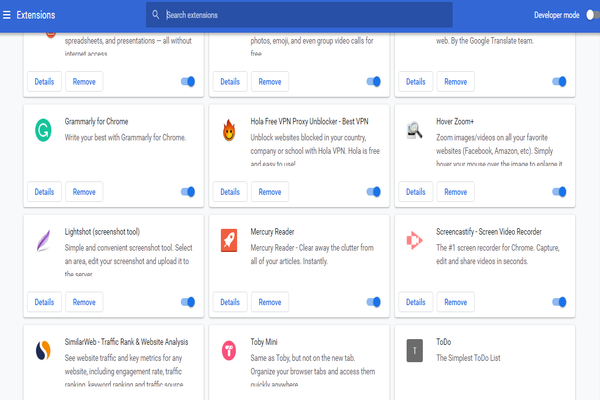Click the Mercury Reader rocket icon
This screenshot has width=600, height=400.
(229, 240)
